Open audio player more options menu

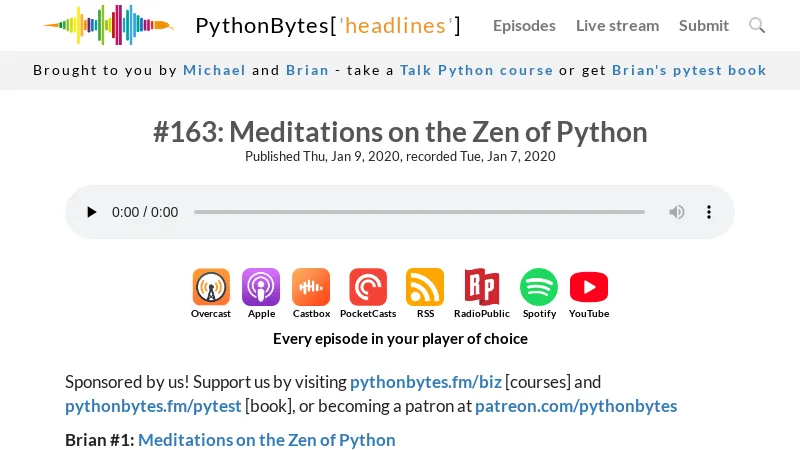pyautogui.click(x=709, y=212)
